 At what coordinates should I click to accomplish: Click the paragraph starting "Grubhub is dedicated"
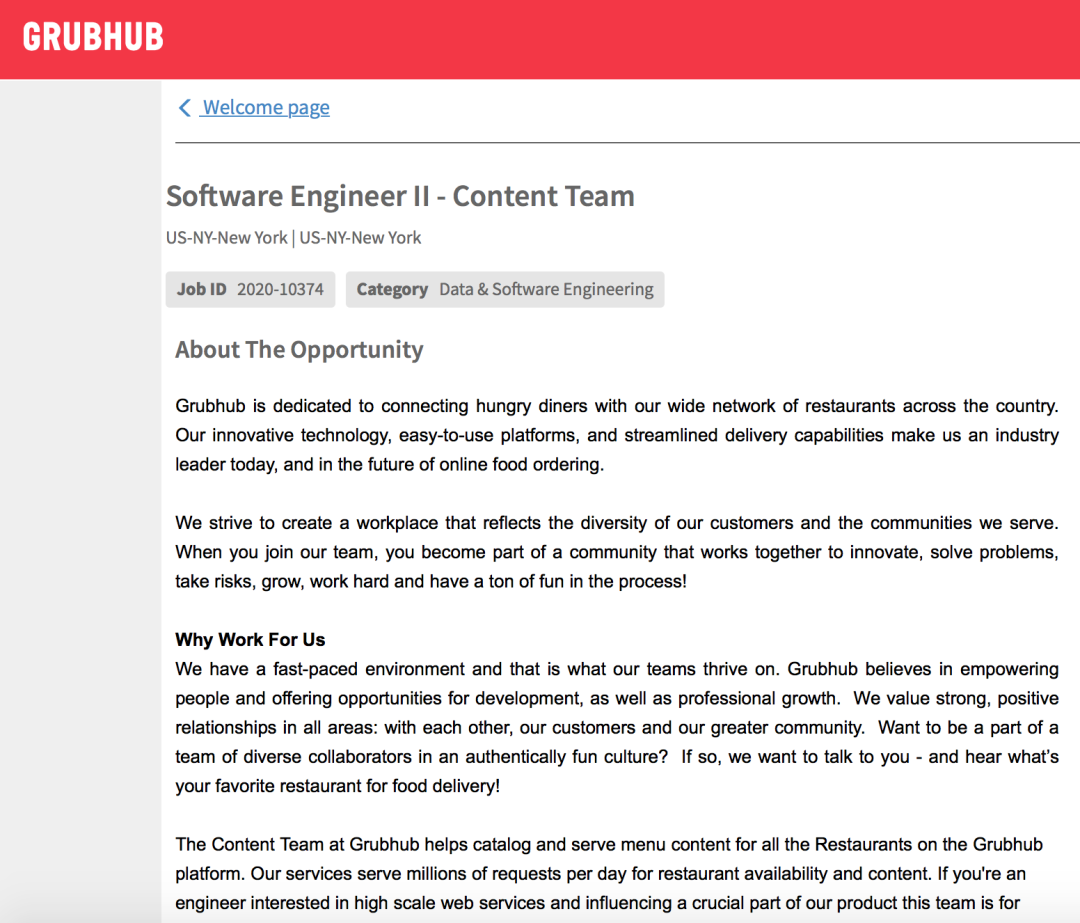[x=616, y=435]
